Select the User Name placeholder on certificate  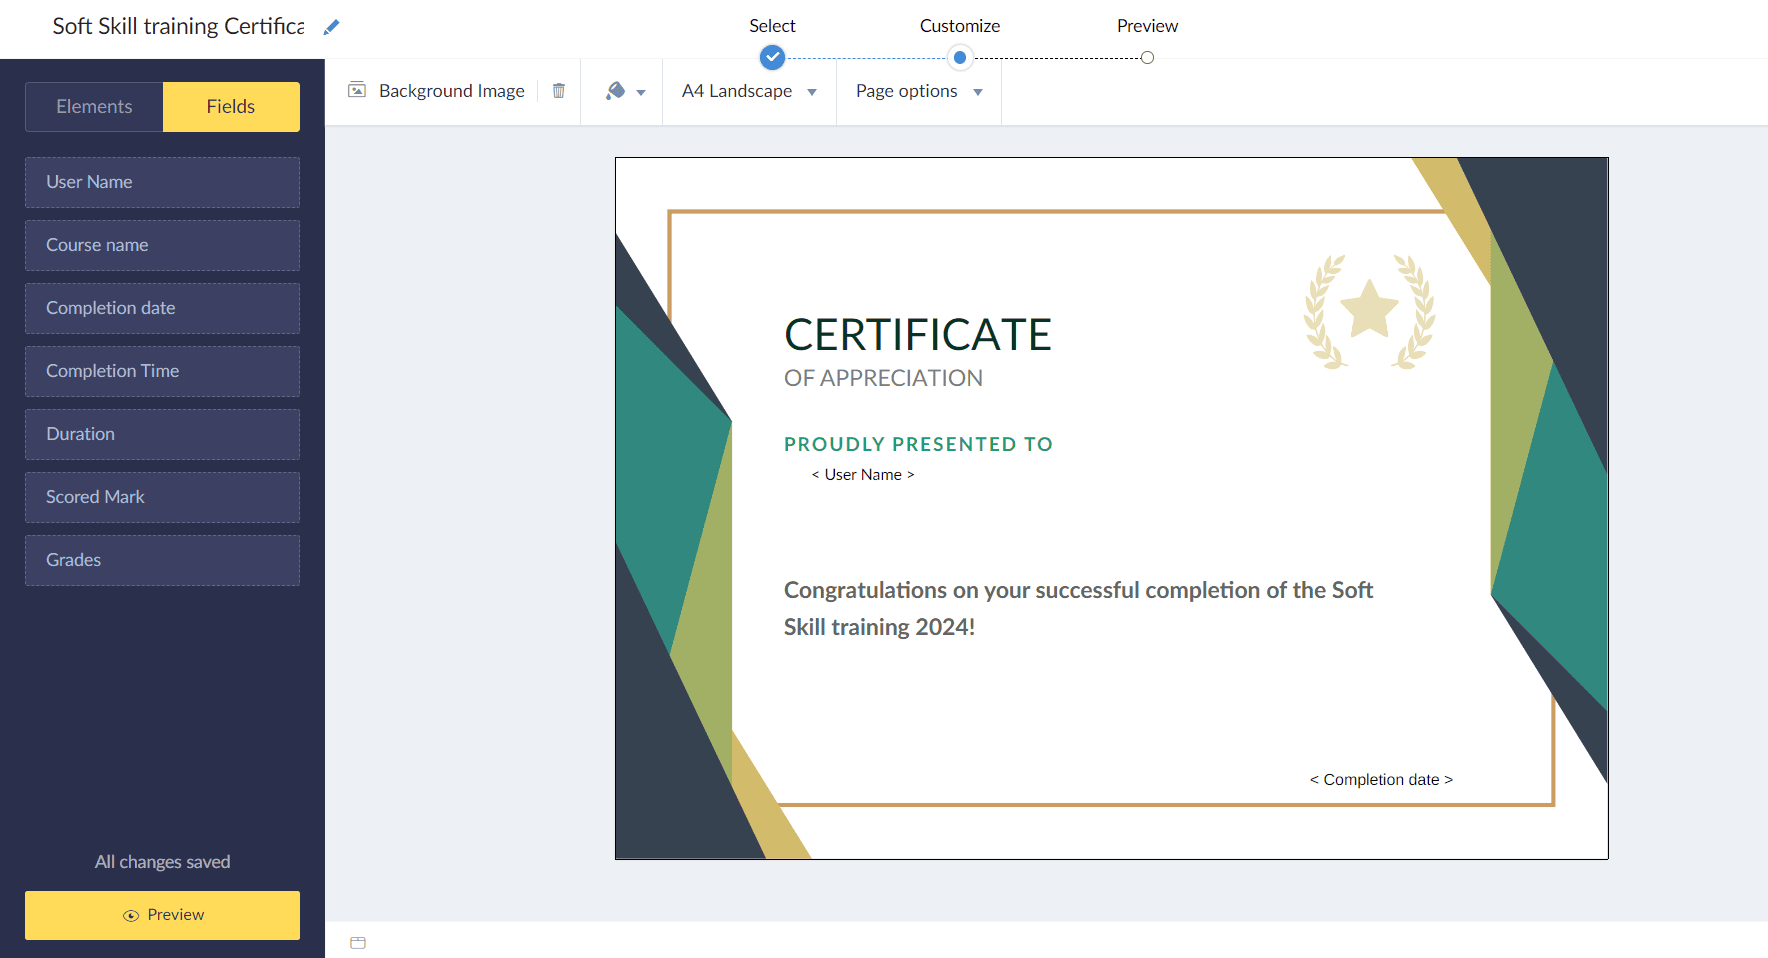[863, 475]
